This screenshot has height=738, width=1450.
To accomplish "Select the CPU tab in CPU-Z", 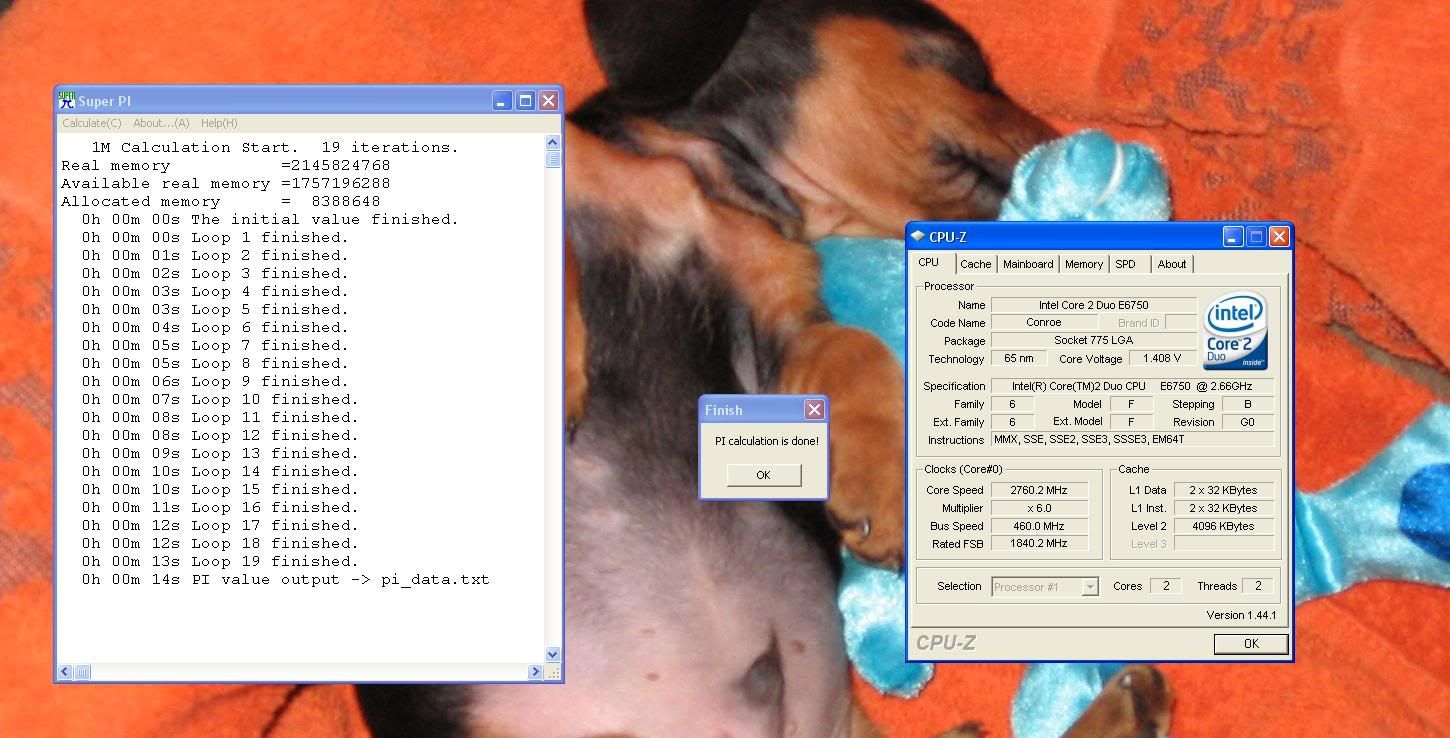I will tap(929, 262).
